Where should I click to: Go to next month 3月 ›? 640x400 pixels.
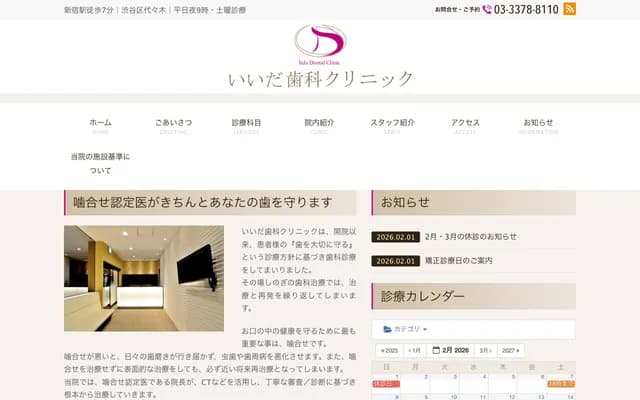[486, 351]
